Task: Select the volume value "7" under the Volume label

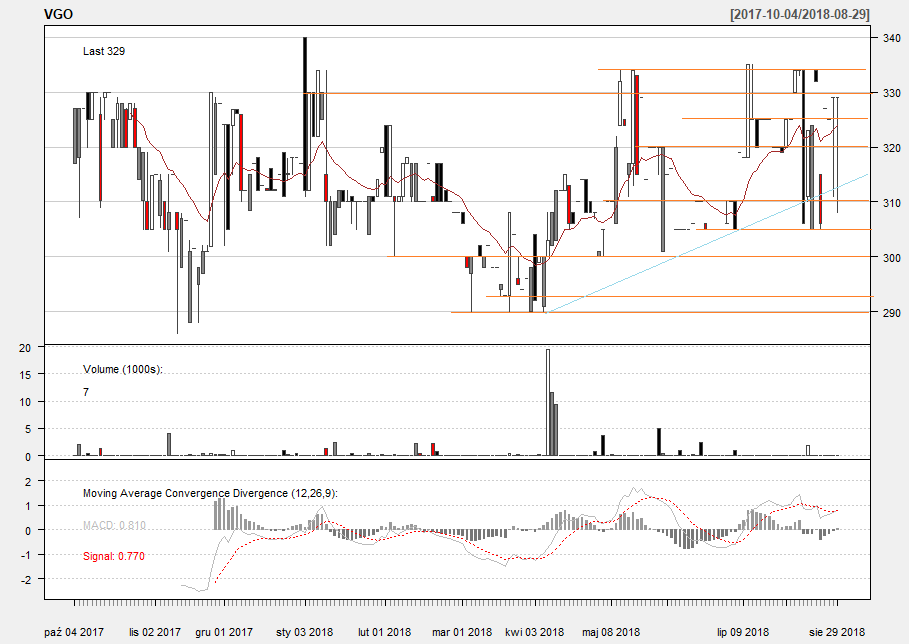Action: tap(86, 392)
